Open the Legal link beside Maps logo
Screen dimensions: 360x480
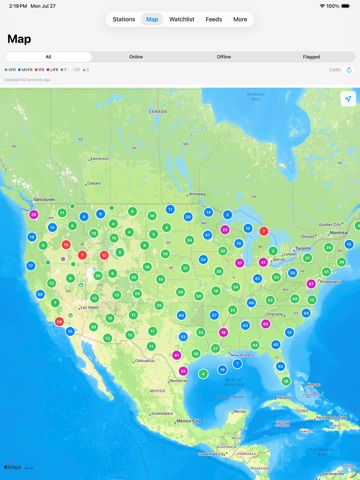(x=29, y=468)
